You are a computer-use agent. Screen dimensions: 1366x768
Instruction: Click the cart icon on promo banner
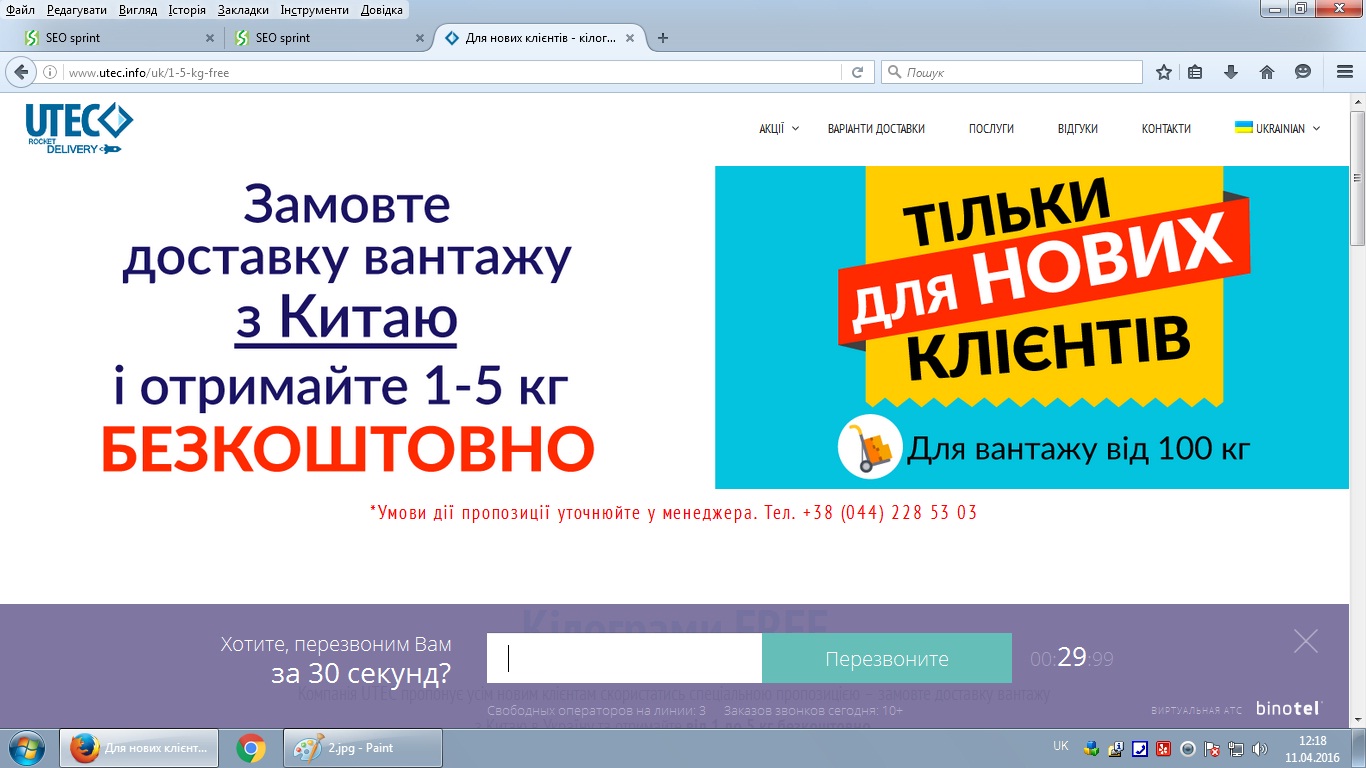point(870,447)
